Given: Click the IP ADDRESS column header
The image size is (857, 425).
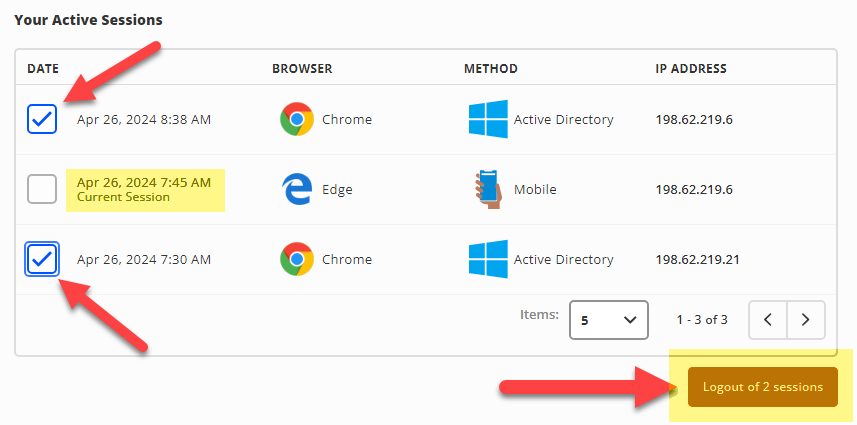Looking at the screenshot, I should 691,69.
